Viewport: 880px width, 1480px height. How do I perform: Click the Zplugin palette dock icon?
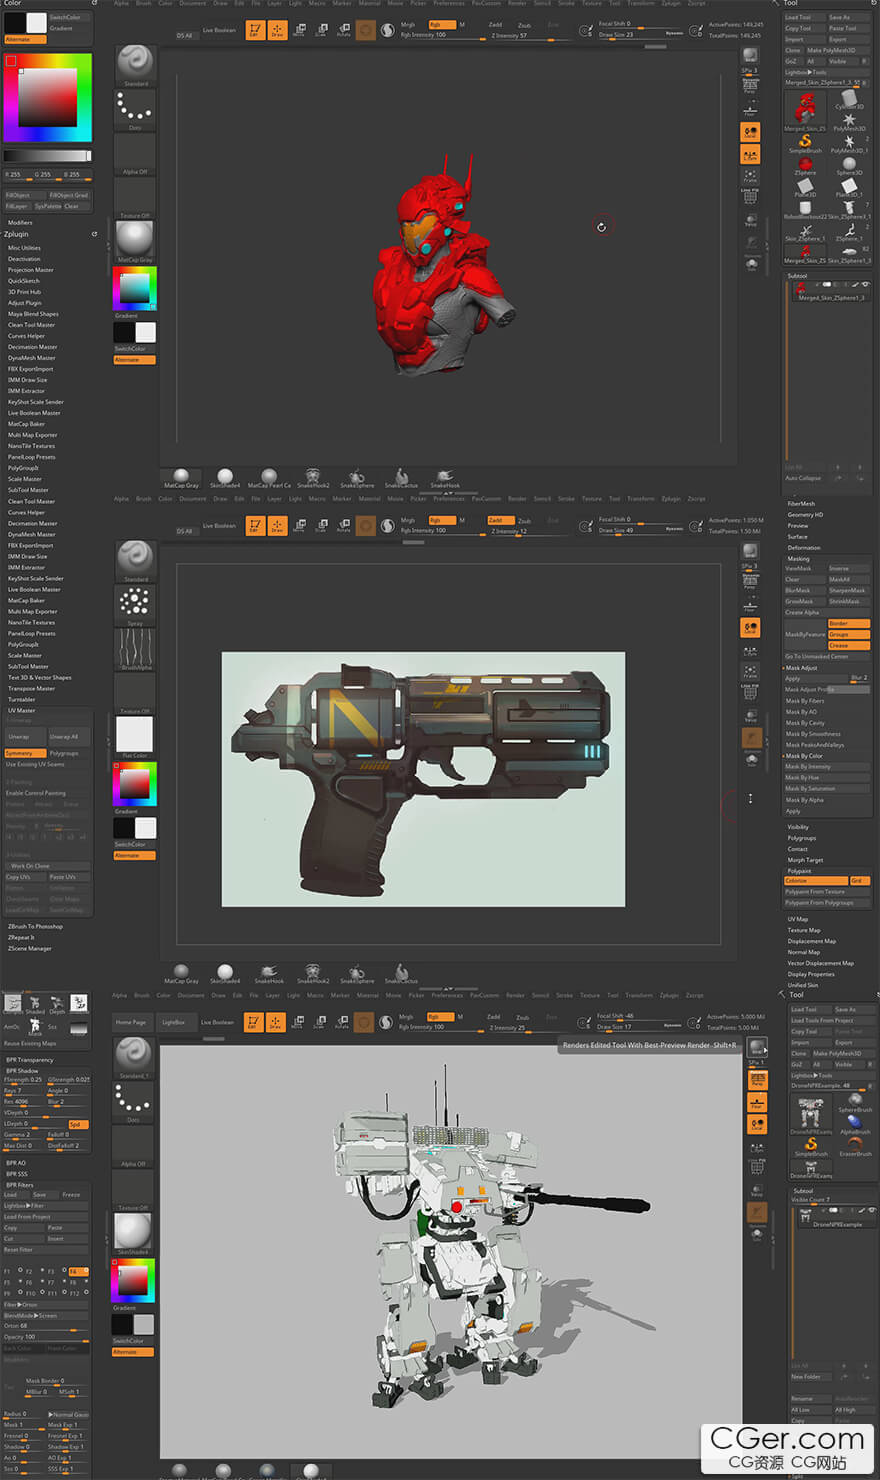[94, 234]
